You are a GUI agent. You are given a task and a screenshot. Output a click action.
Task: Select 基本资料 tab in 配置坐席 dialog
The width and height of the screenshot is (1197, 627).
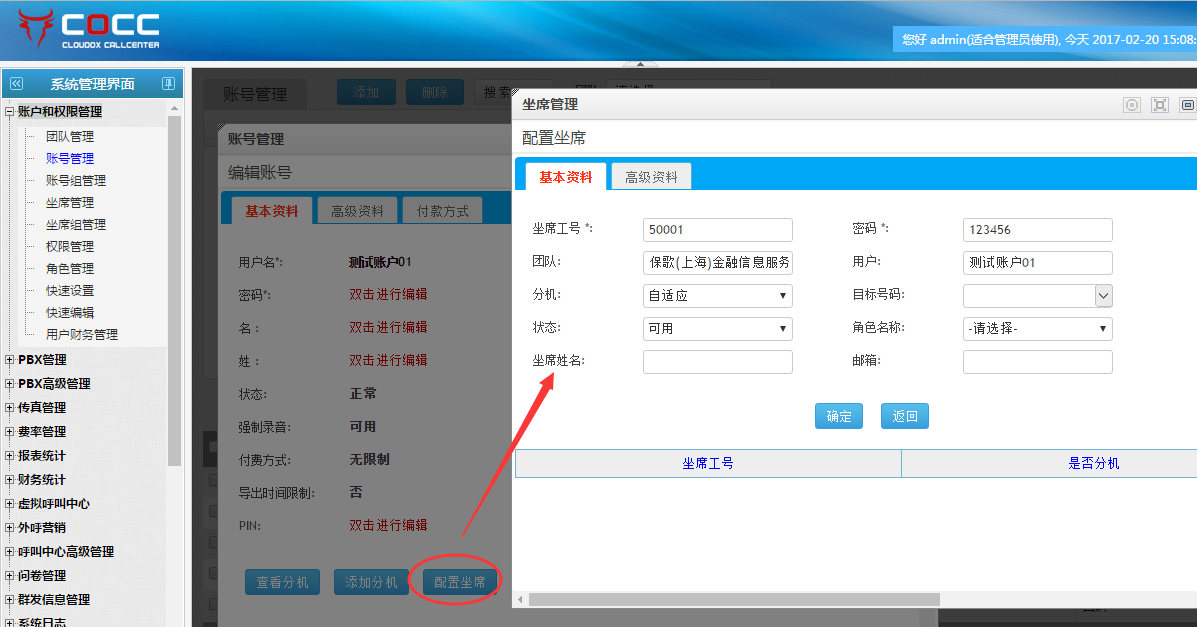[x=565, y=177]
